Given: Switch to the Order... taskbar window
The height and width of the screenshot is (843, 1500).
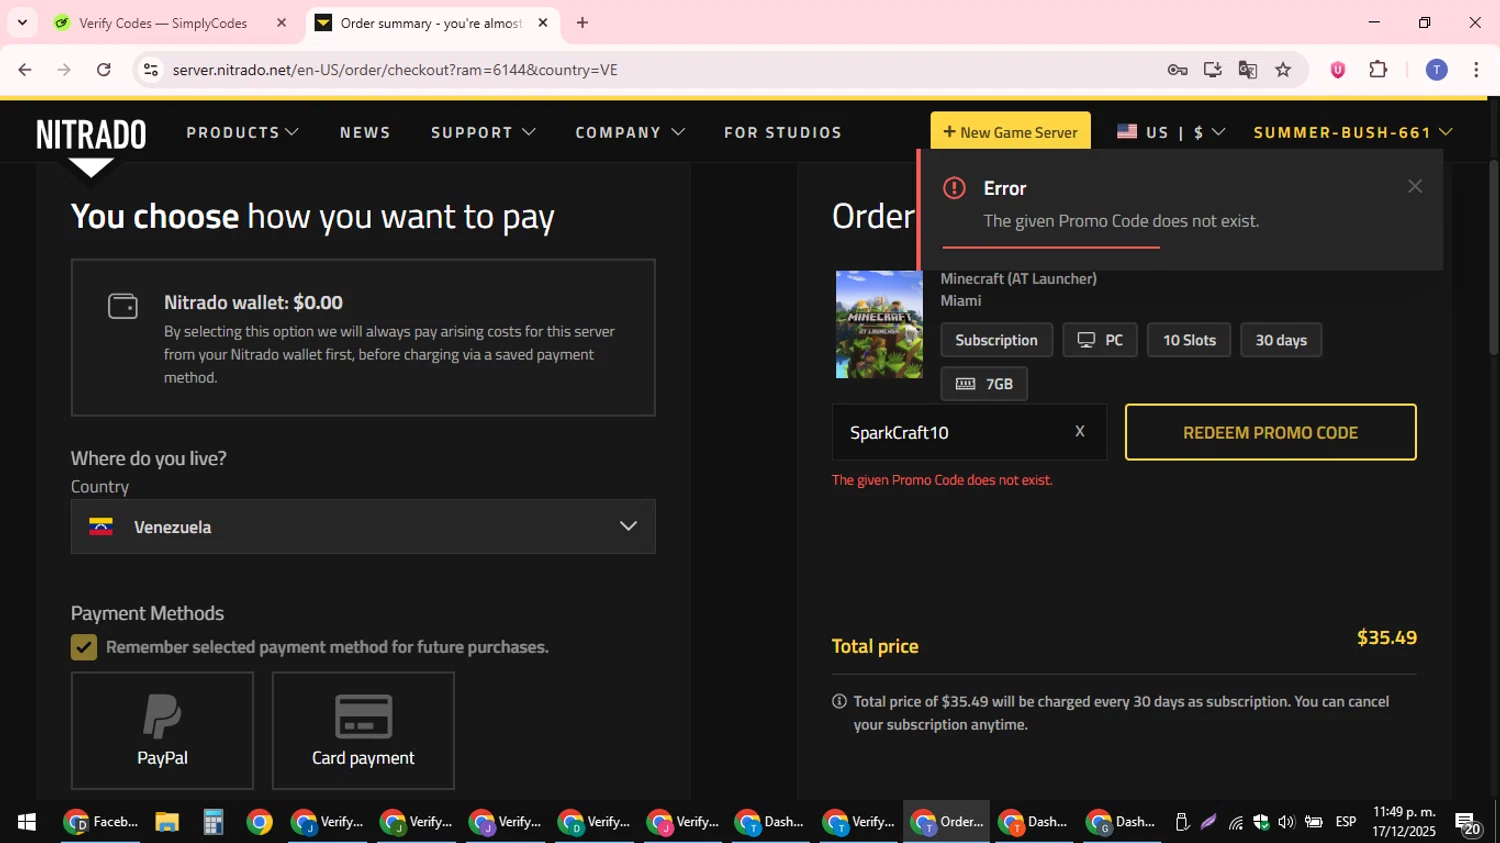Looking at the screenshot, I should pyautogui.click(x=946, y=822).
